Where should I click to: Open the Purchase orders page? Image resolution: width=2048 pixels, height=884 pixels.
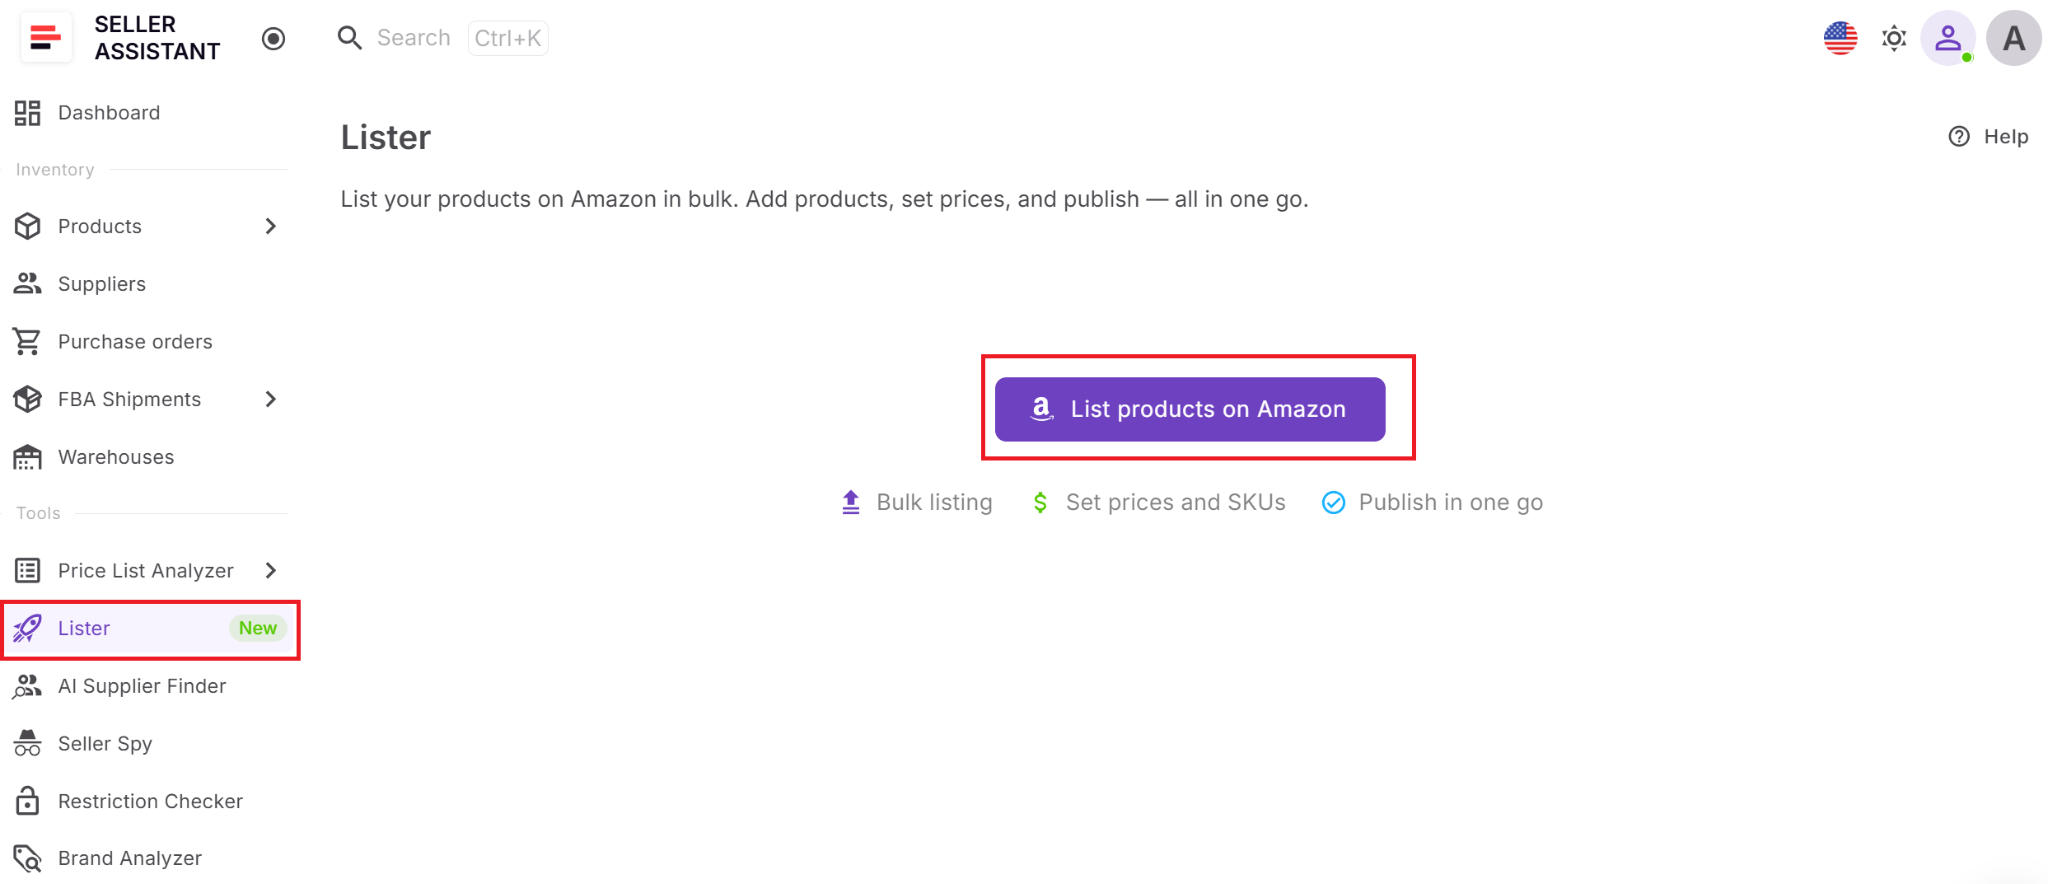point(135,342)
